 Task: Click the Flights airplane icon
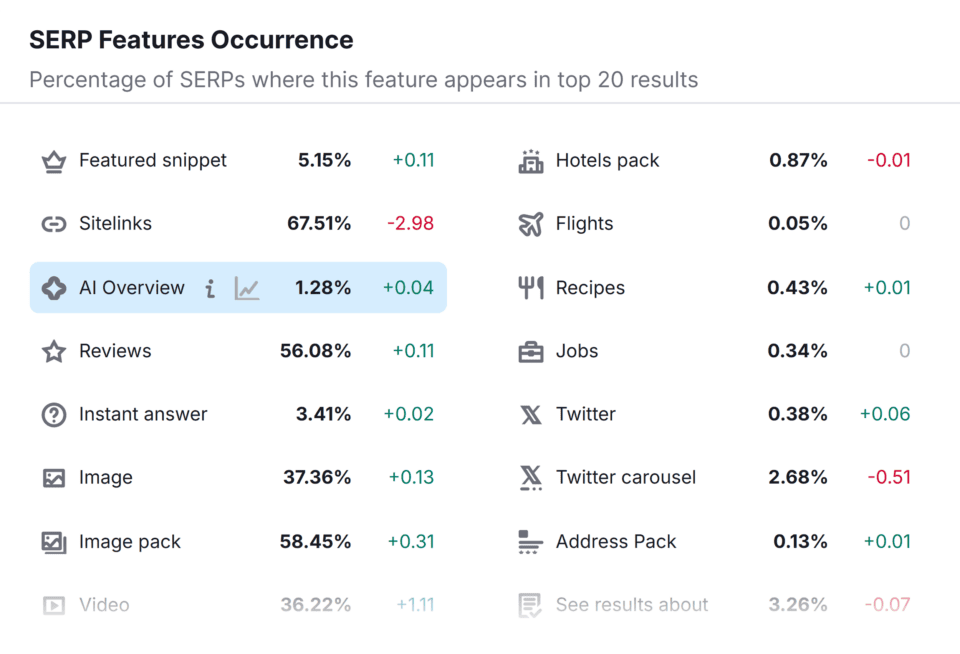(530, 224)
